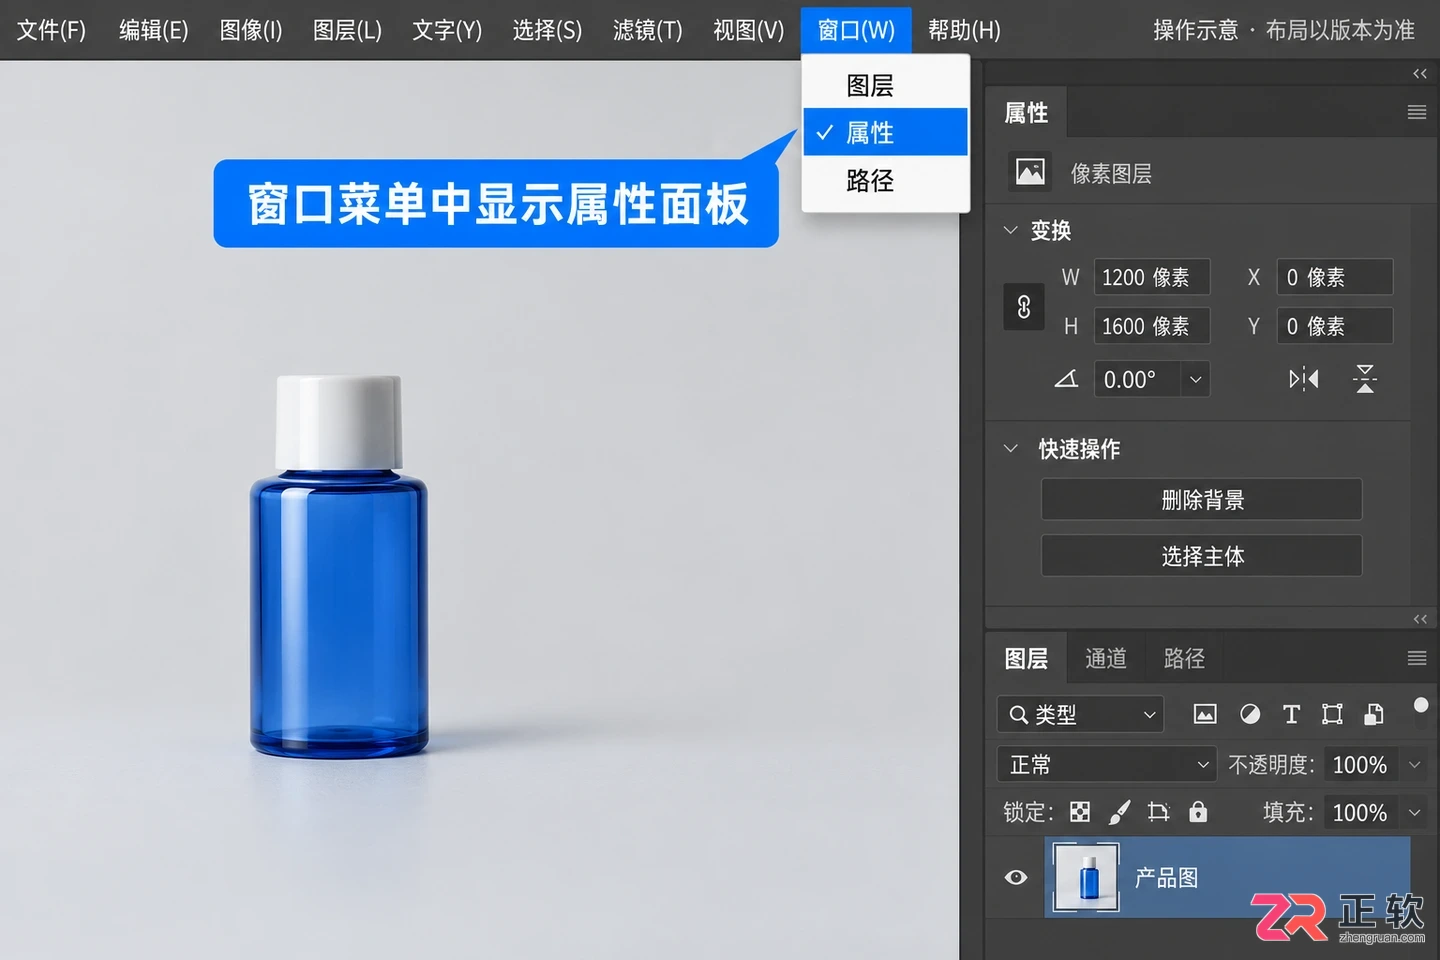The image size is (1440, 960).
Task: Collapse the 快速操作 section
Action: pos(1010,449)
